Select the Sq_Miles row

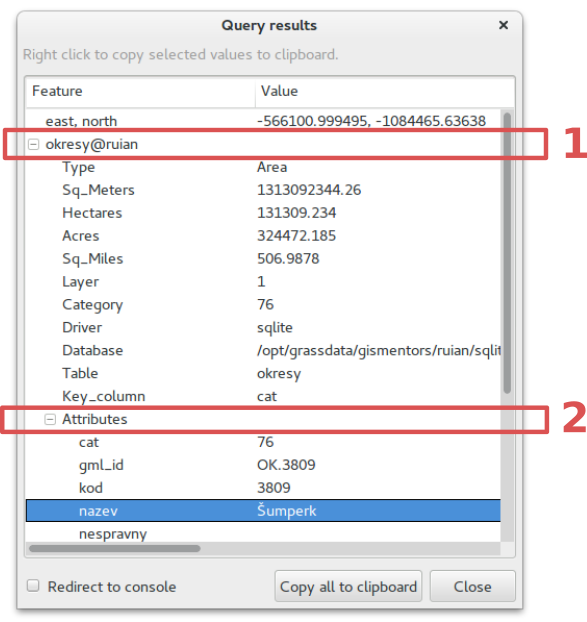(x=263, y=259)
